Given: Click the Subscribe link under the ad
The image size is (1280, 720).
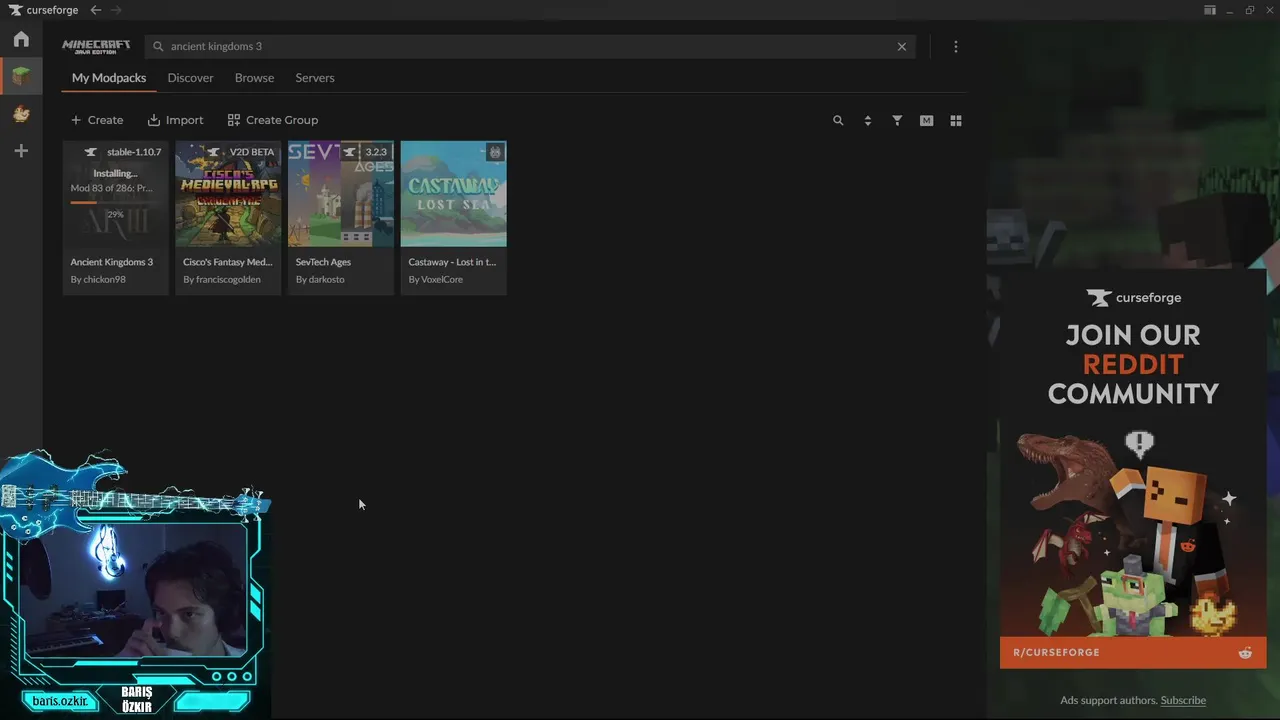Looking at the screenshot, I should click(1183, 700).
